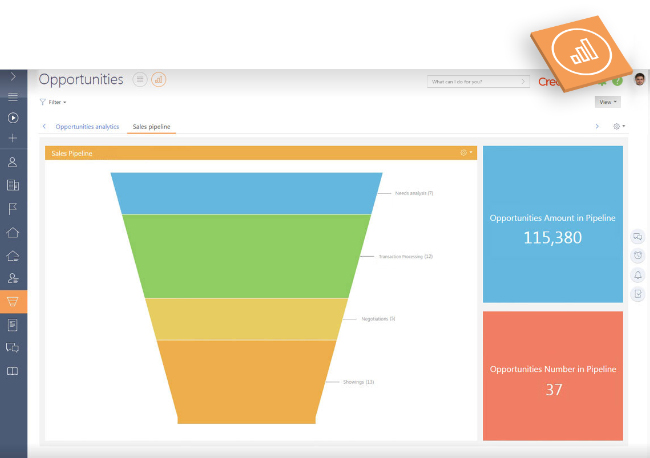
Task: Click the Negotiations label next to the funnel
Action: pyautogui.click(x=378, y=319)
